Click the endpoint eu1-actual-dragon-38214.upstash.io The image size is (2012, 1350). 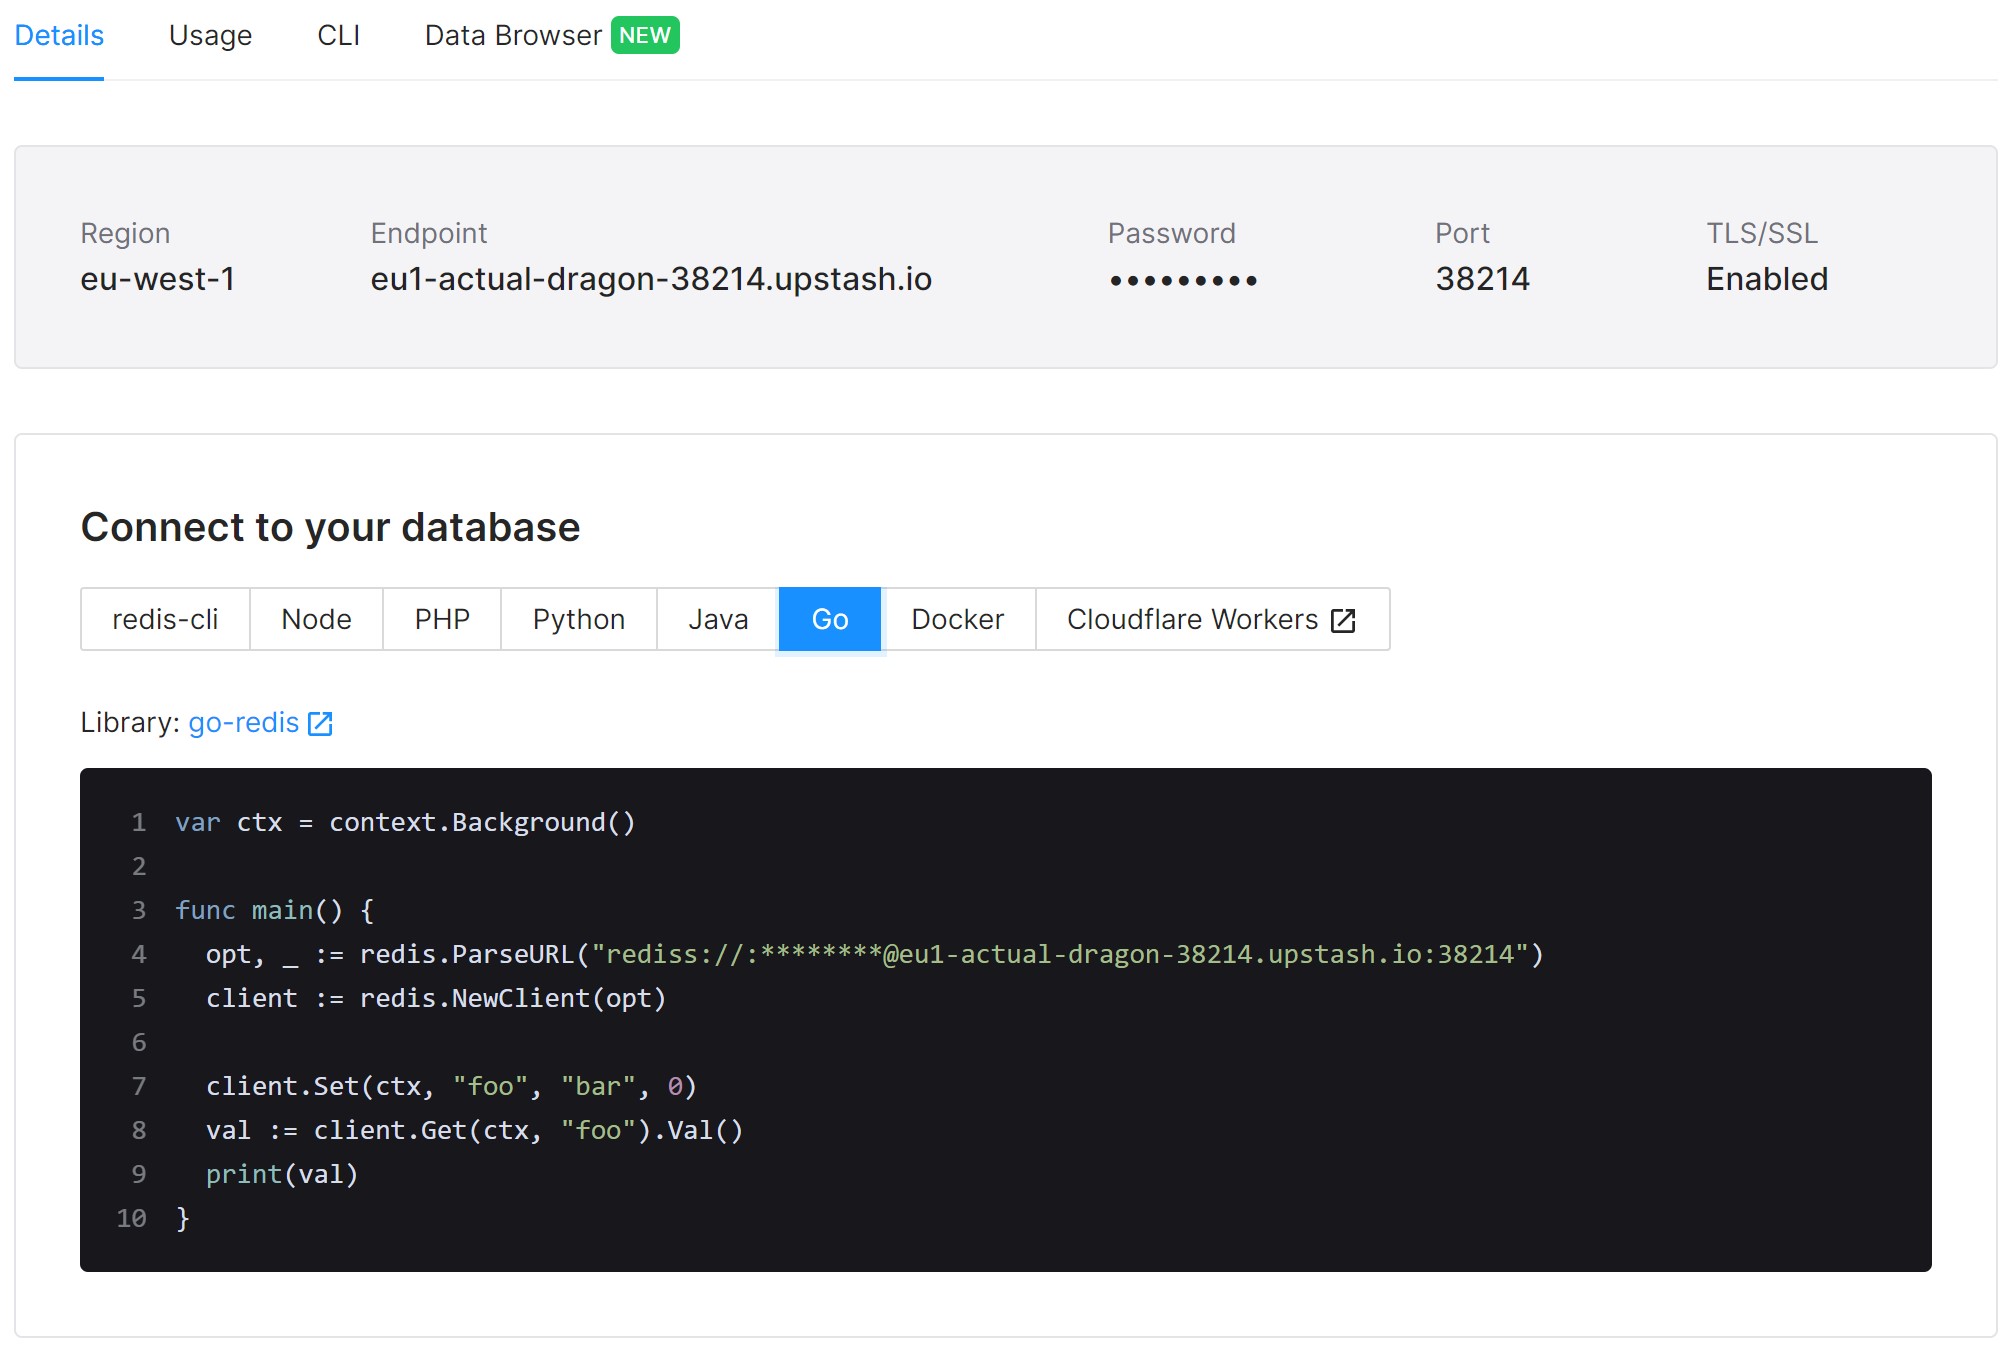click(651, 279)
